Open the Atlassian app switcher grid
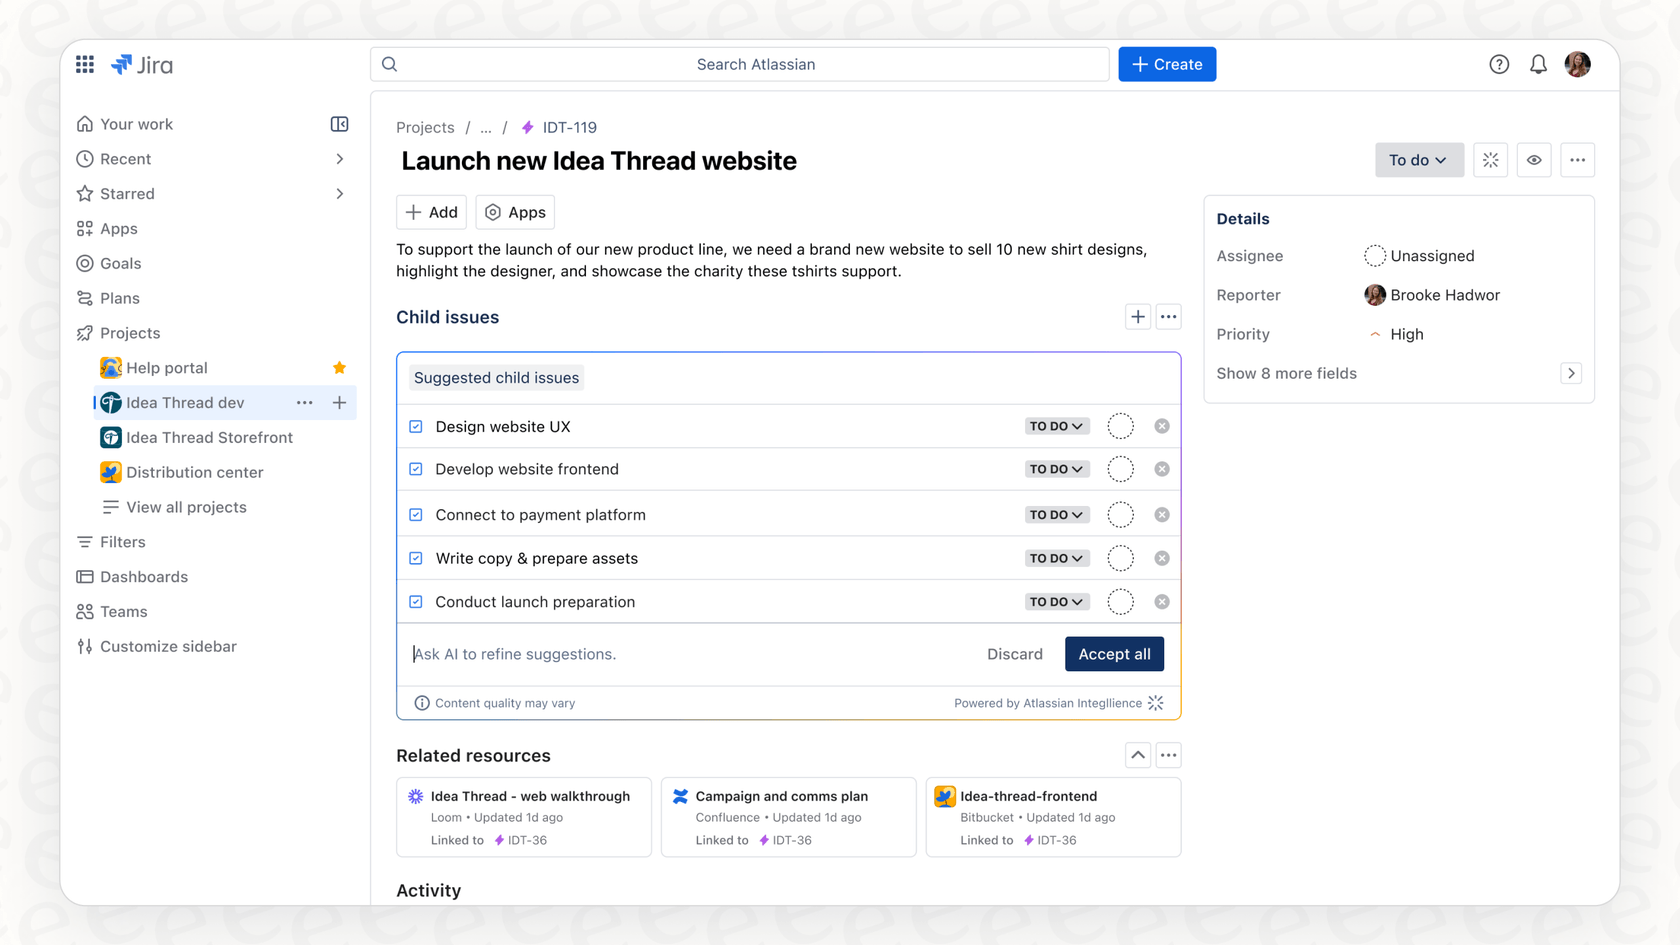This screenshot has width=1680, height=945. (85, 64)
